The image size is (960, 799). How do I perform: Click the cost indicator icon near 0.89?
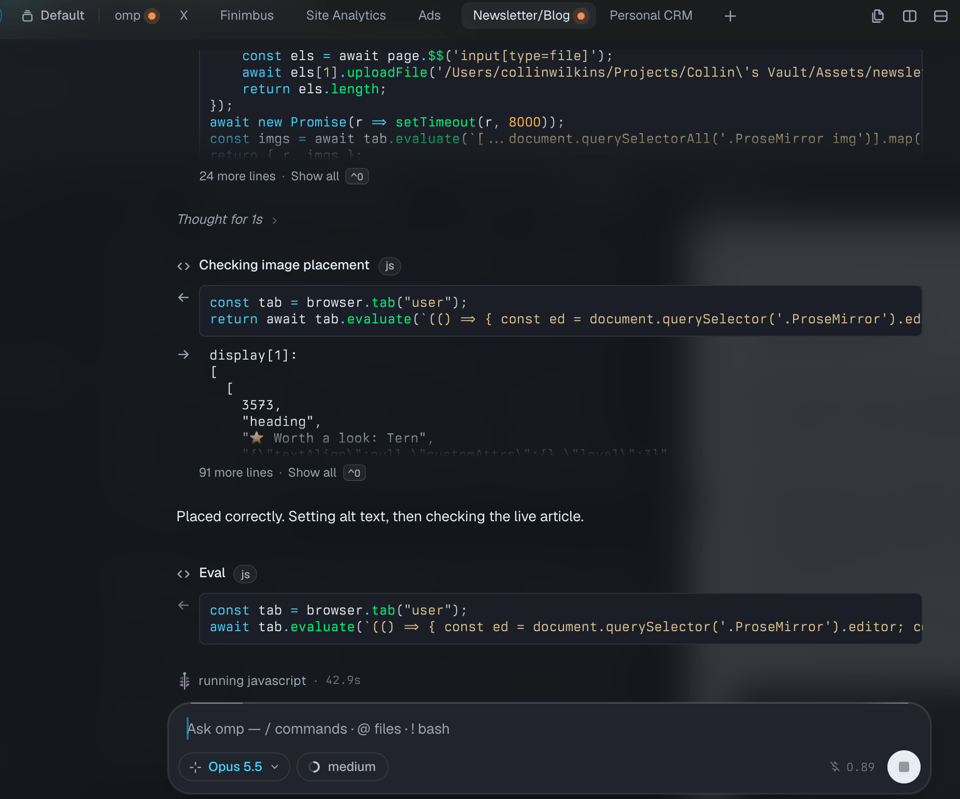(834, 767)
